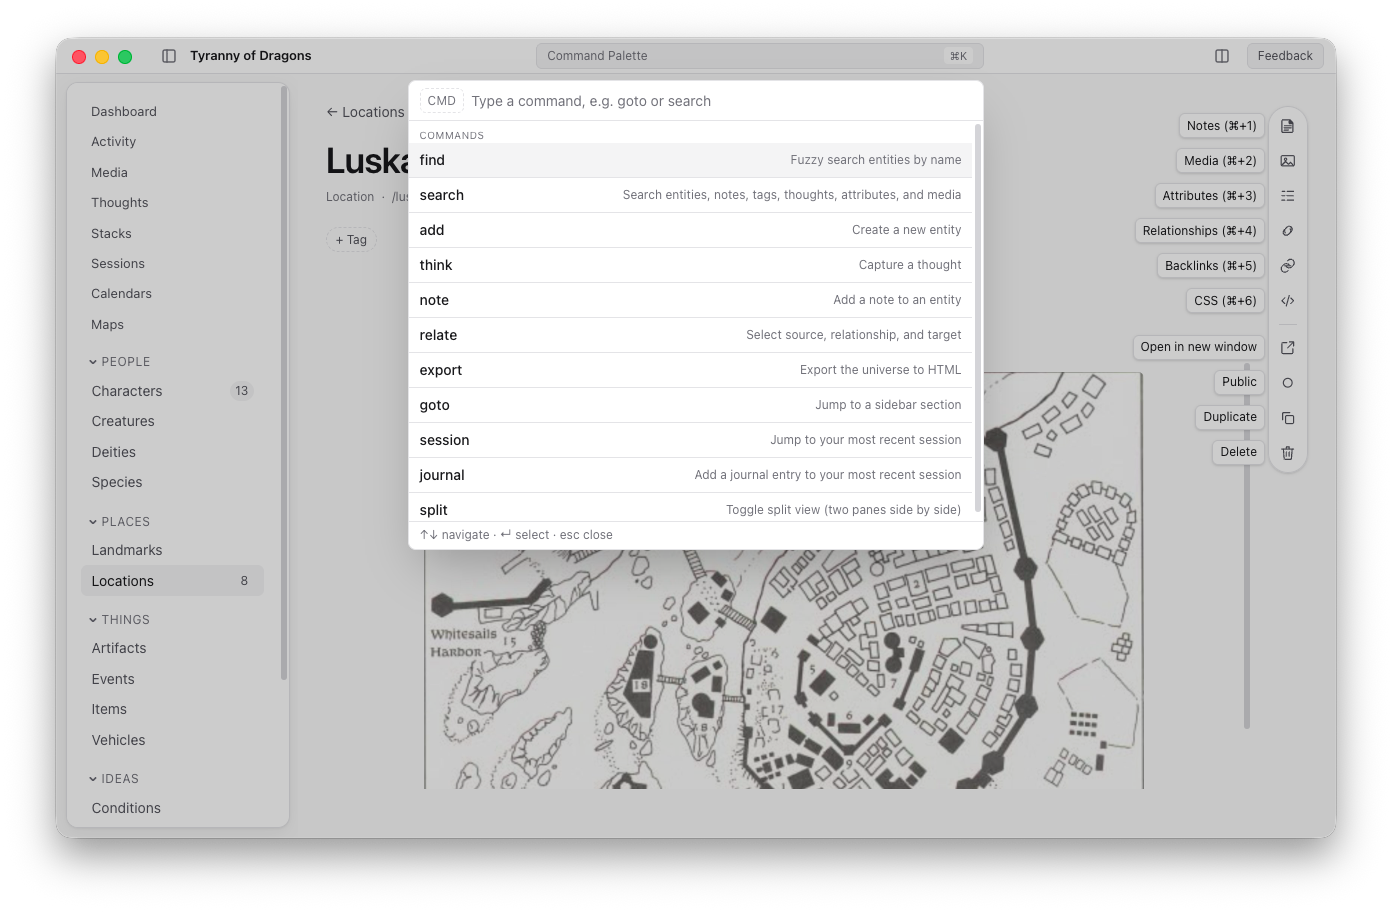Image resolution: width=1392 pixels, height=912 pixels.
Task: Run the session command
Action: [690, 440]
